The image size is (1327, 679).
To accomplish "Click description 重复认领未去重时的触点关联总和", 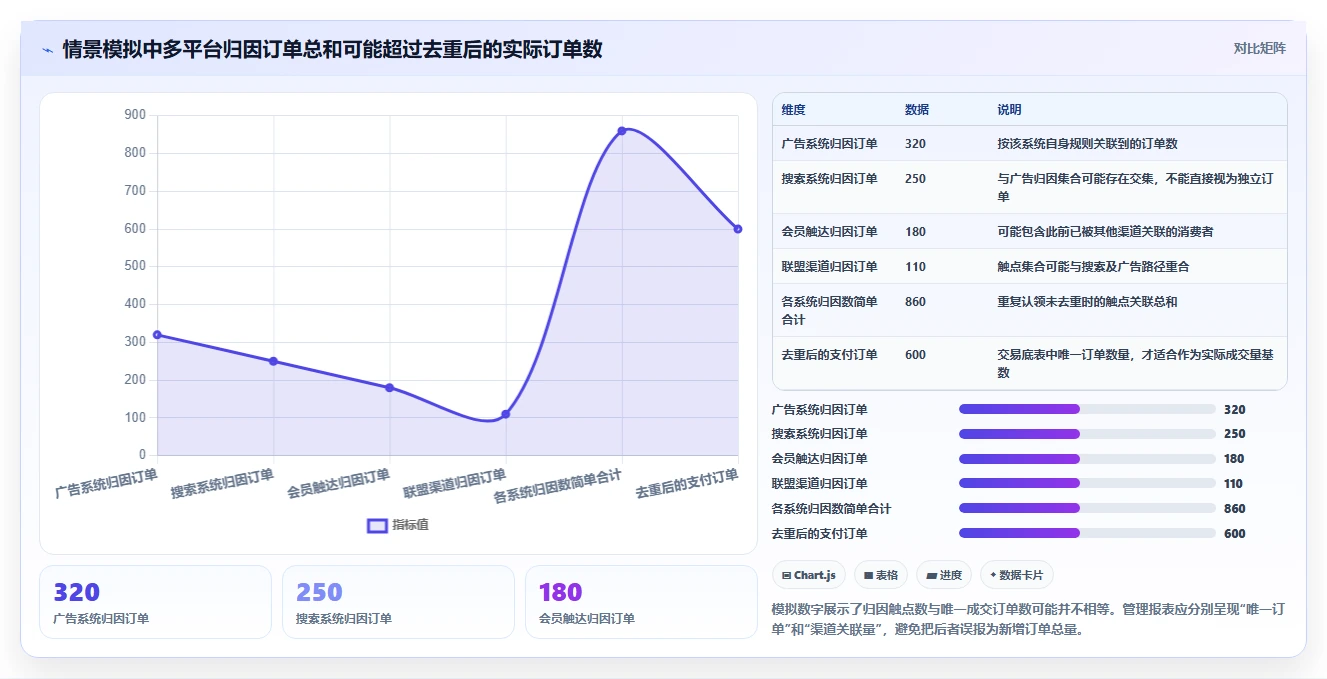I will 1087,302.
